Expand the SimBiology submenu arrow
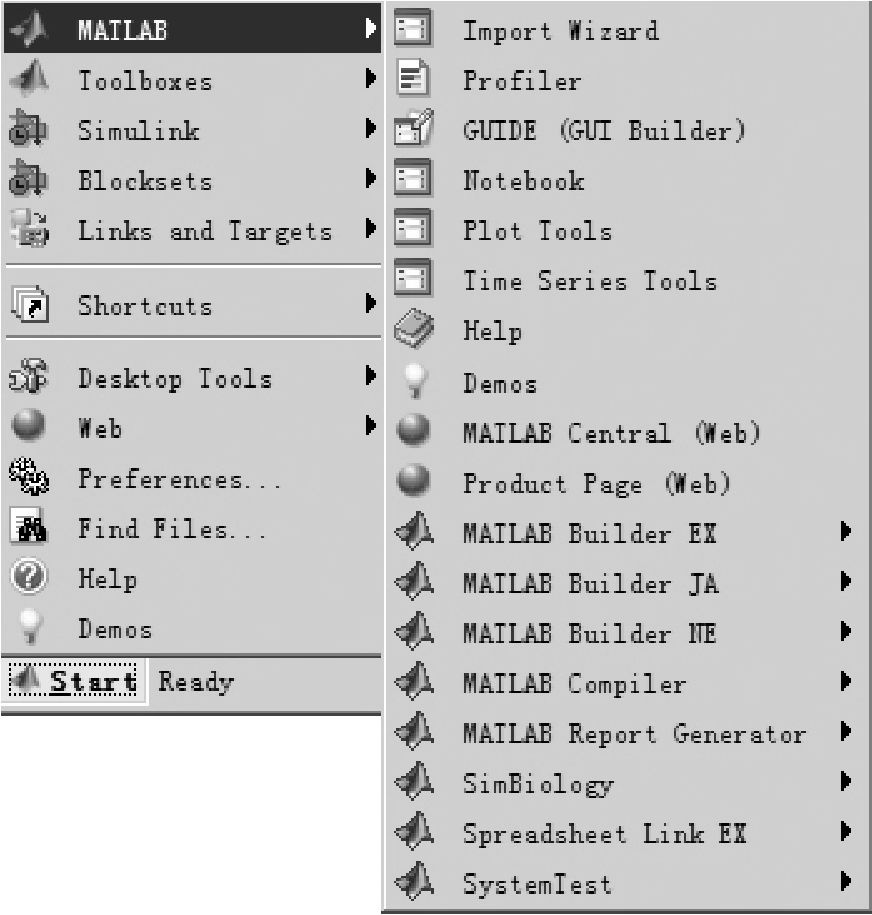Viewport: 872px width, 915px height. (x=846, y=782)
